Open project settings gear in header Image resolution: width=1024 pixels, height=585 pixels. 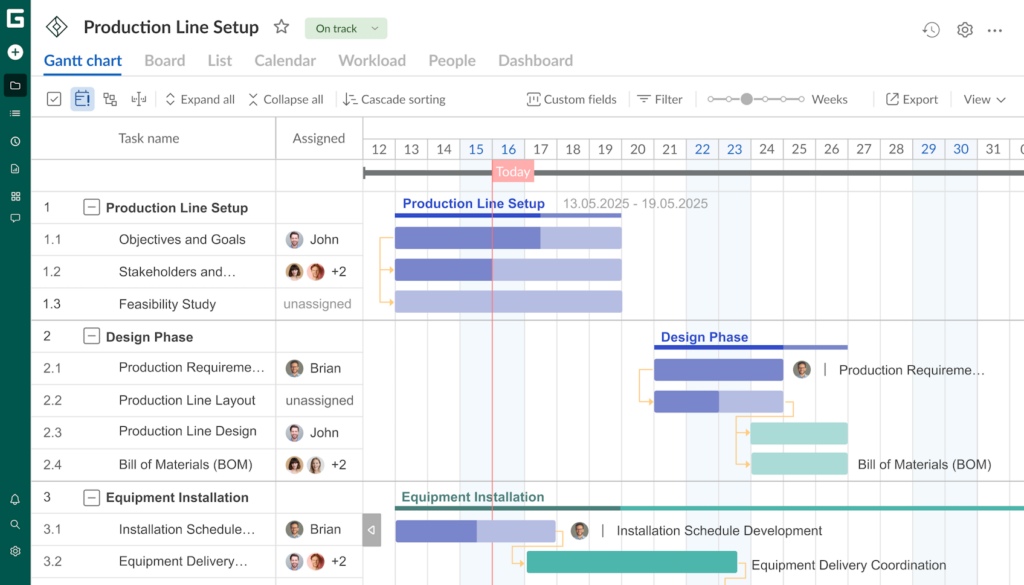(x=964, y=30)
